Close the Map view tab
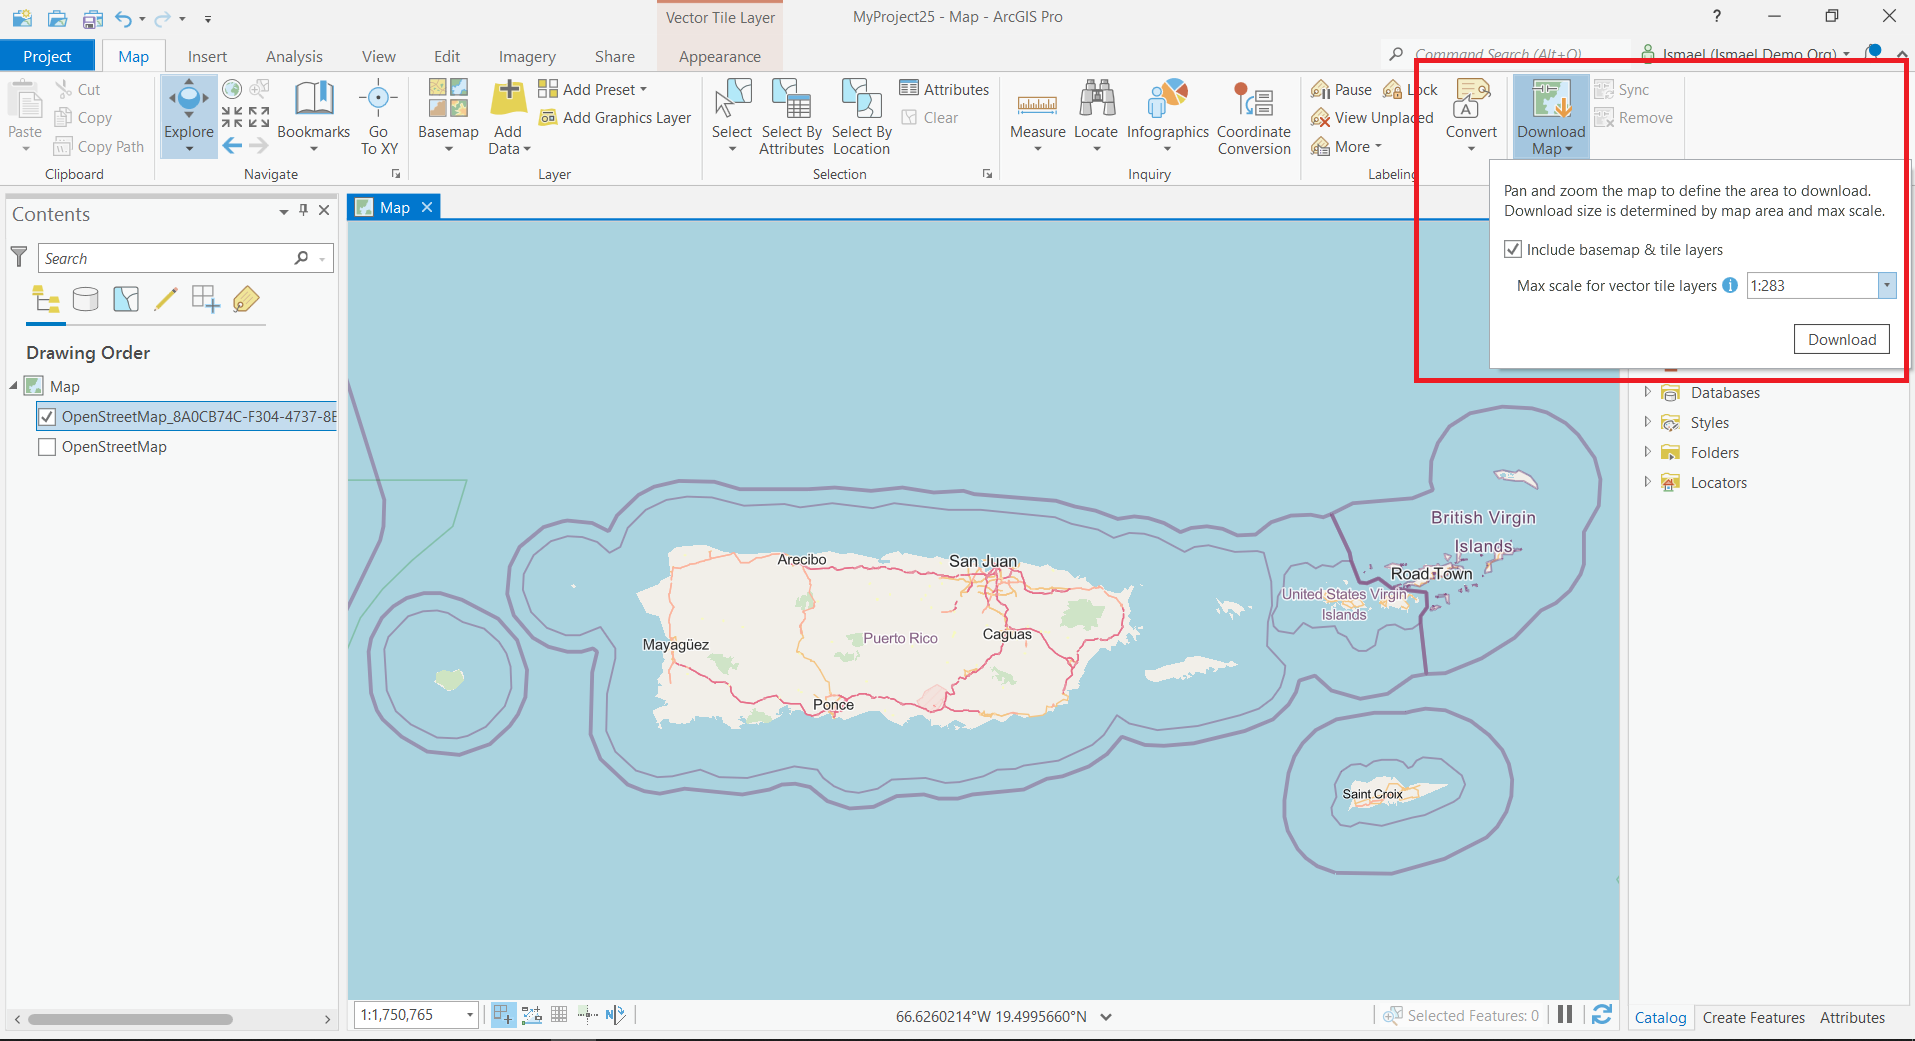 click(x=427, y=207)
